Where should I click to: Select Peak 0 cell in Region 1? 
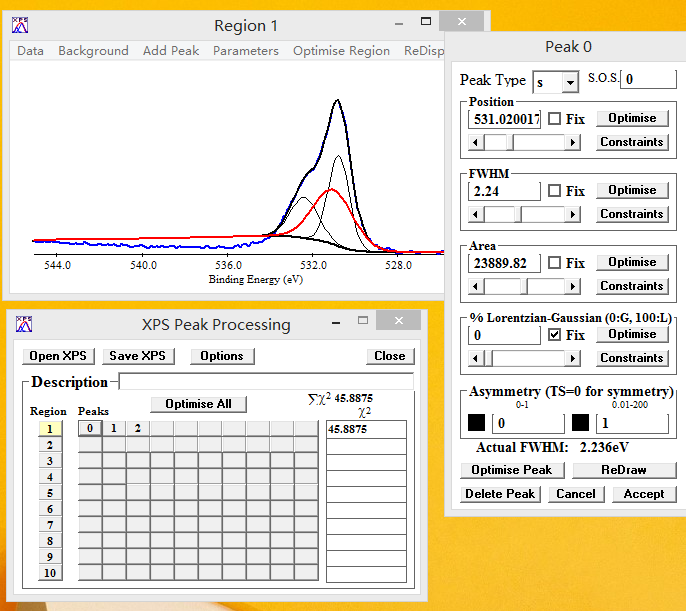90,428
